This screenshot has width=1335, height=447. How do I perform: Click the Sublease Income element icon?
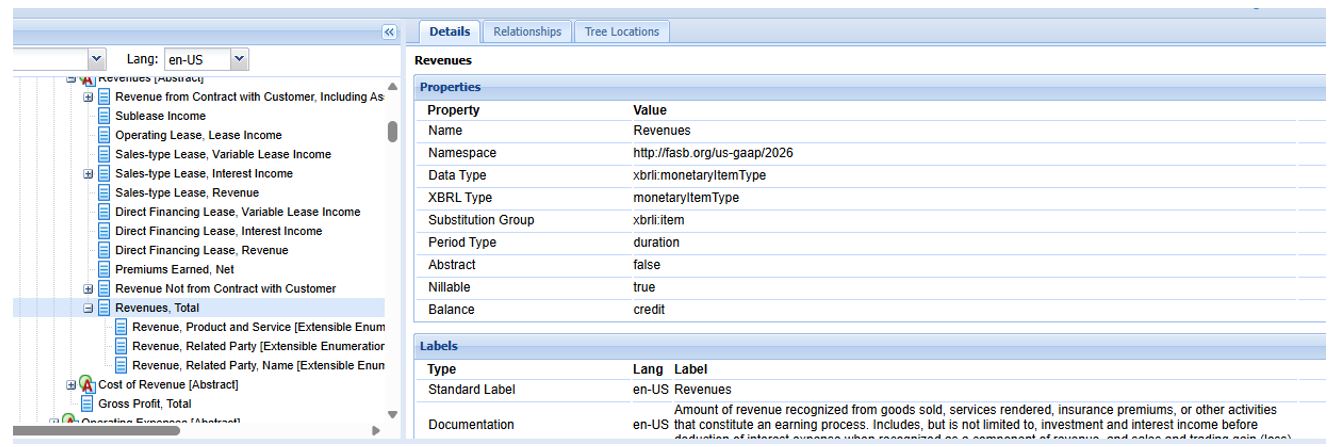(105, 116)
